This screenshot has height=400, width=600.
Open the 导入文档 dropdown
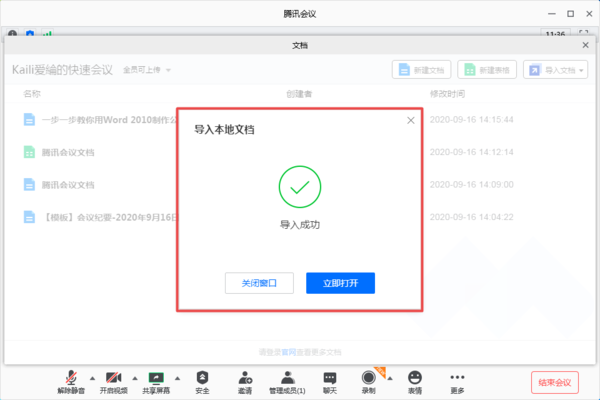555,70
